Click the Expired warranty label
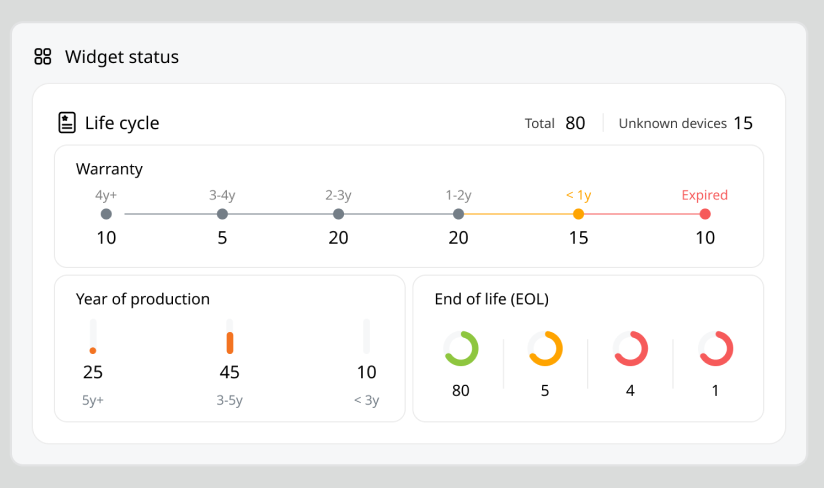 tap(704, 195)
